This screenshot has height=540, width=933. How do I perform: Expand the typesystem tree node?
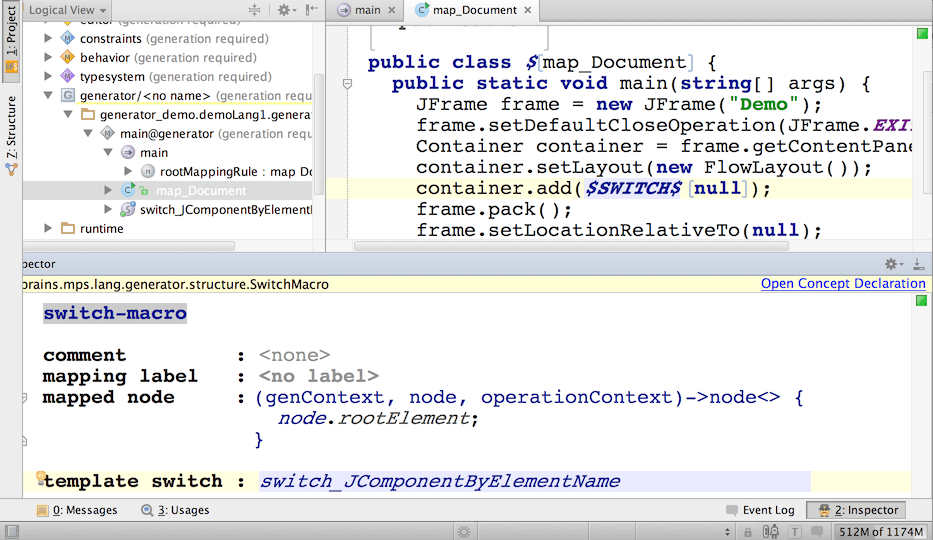pos(48,76)
